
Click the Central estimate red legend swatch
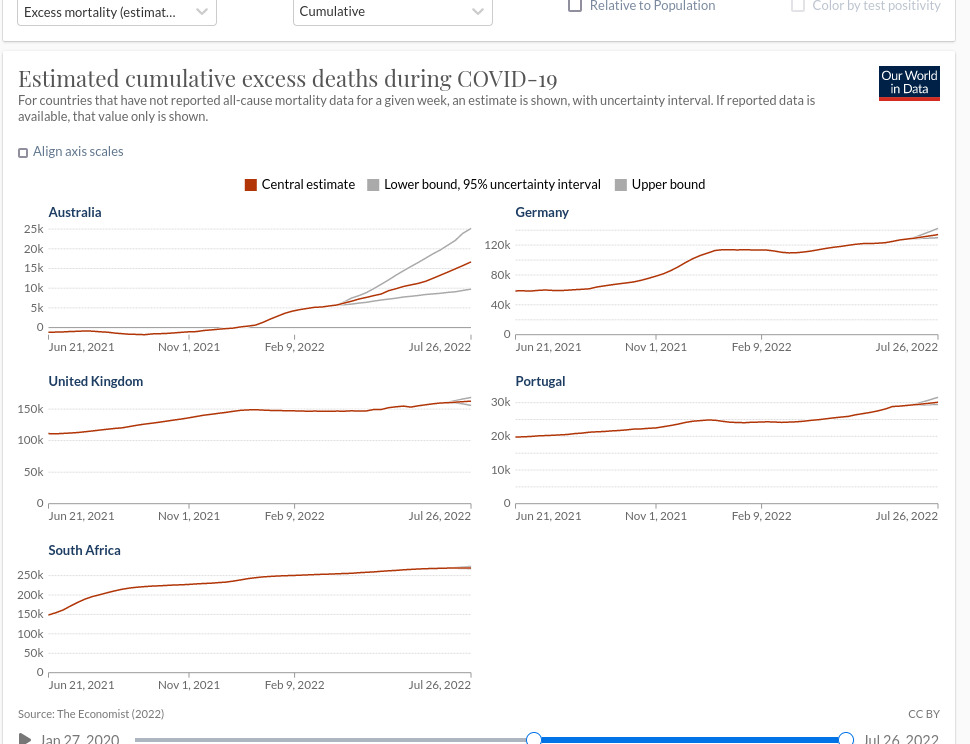251,185
